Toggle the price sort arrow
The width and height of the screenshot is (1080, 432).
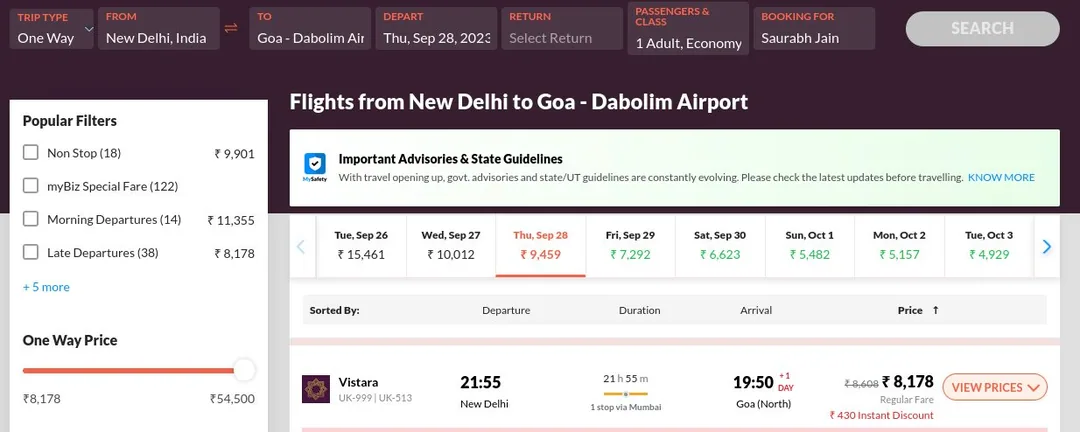(x=935, y=311)
